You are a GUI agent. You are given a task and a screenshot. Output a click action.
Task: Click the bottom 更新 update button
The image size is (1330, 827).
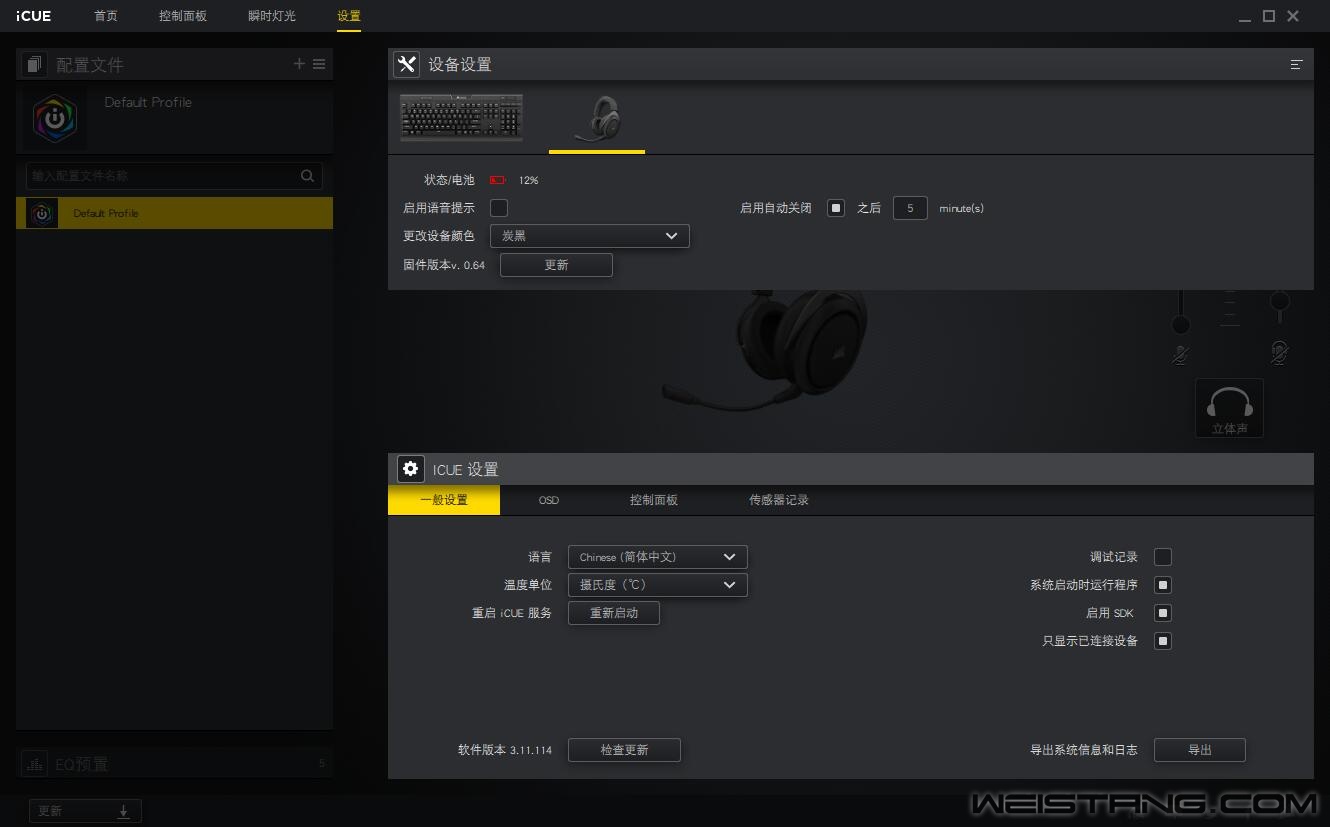tap(85, 811)
